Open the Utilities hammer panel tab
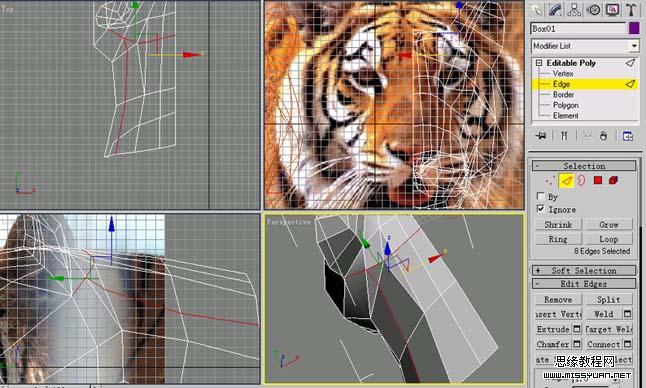This screenshot has height=388, width=646. click(x=631, y=9)
